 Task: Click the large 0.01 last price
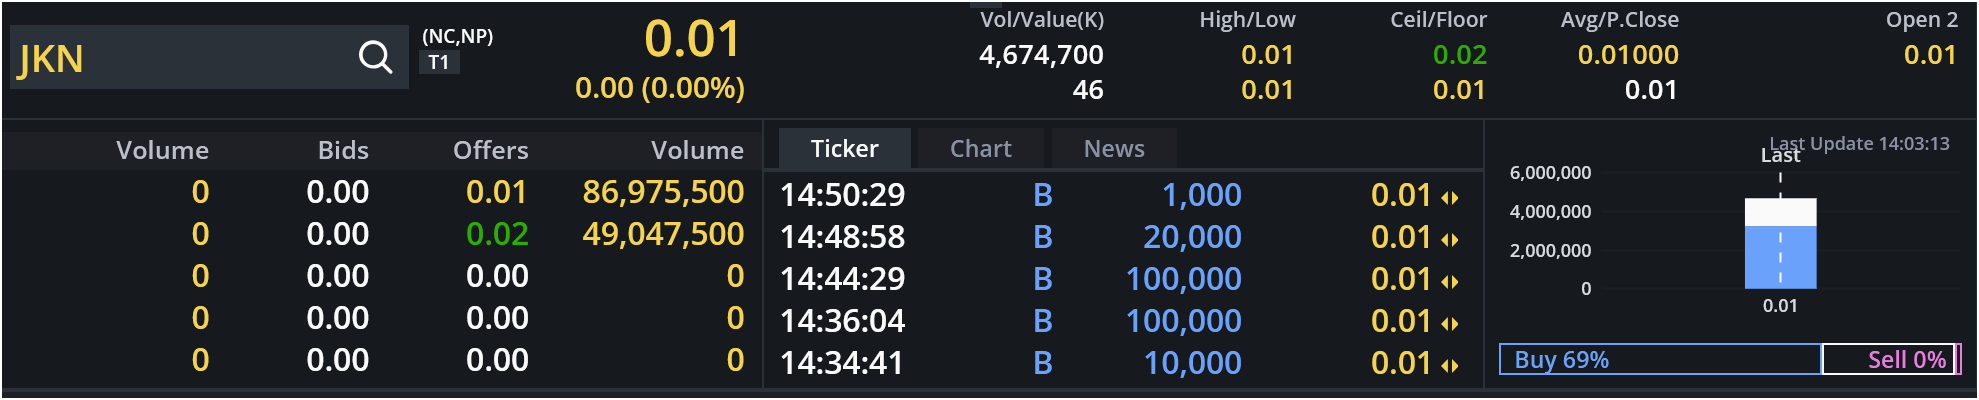[x=692, y=40]
